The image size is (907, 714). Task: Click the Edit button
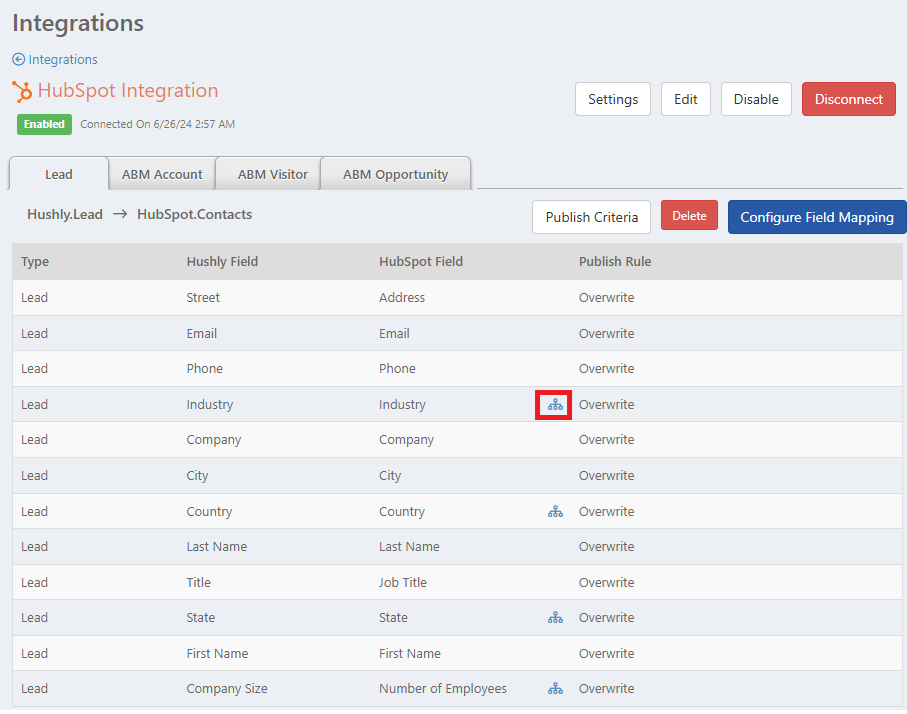pos(685,99)
